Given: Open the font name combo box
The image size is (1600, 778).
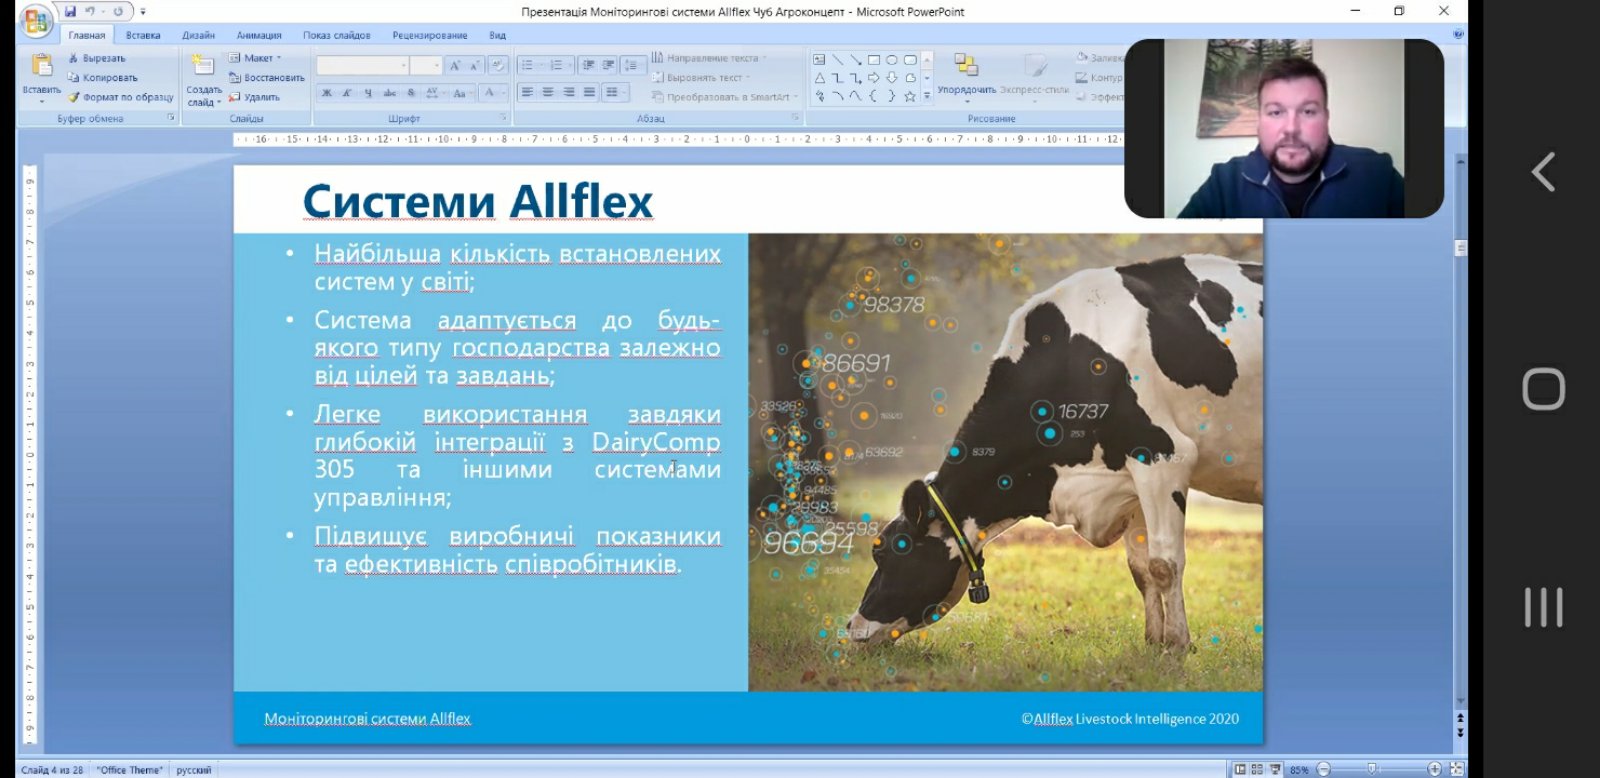Looking at the screenshot, I should point(362,66).
